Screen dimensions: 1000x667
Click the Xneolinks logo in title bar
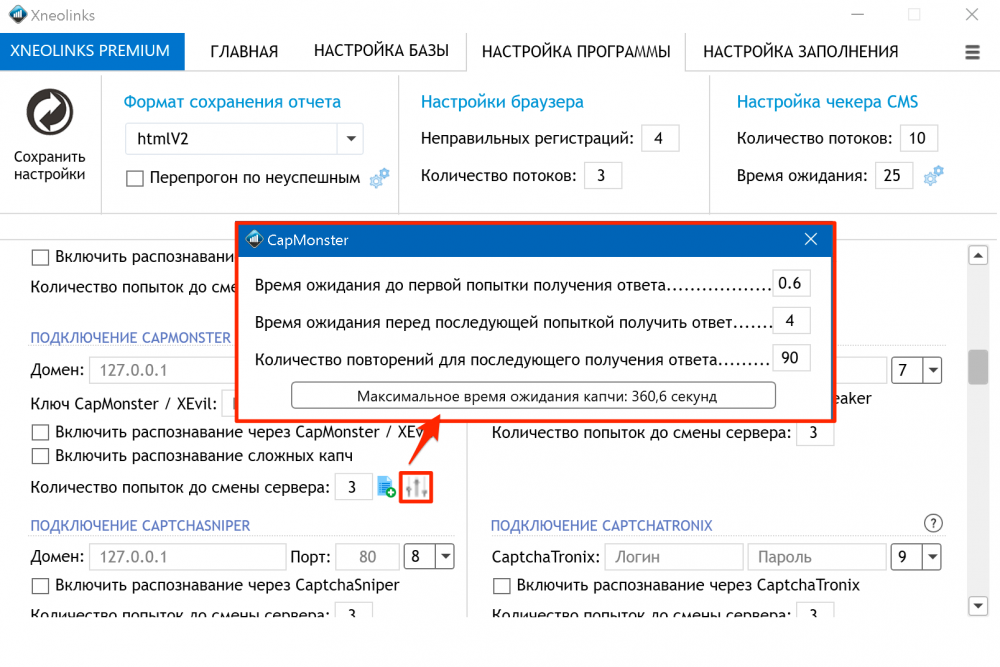tap(18, 14)
